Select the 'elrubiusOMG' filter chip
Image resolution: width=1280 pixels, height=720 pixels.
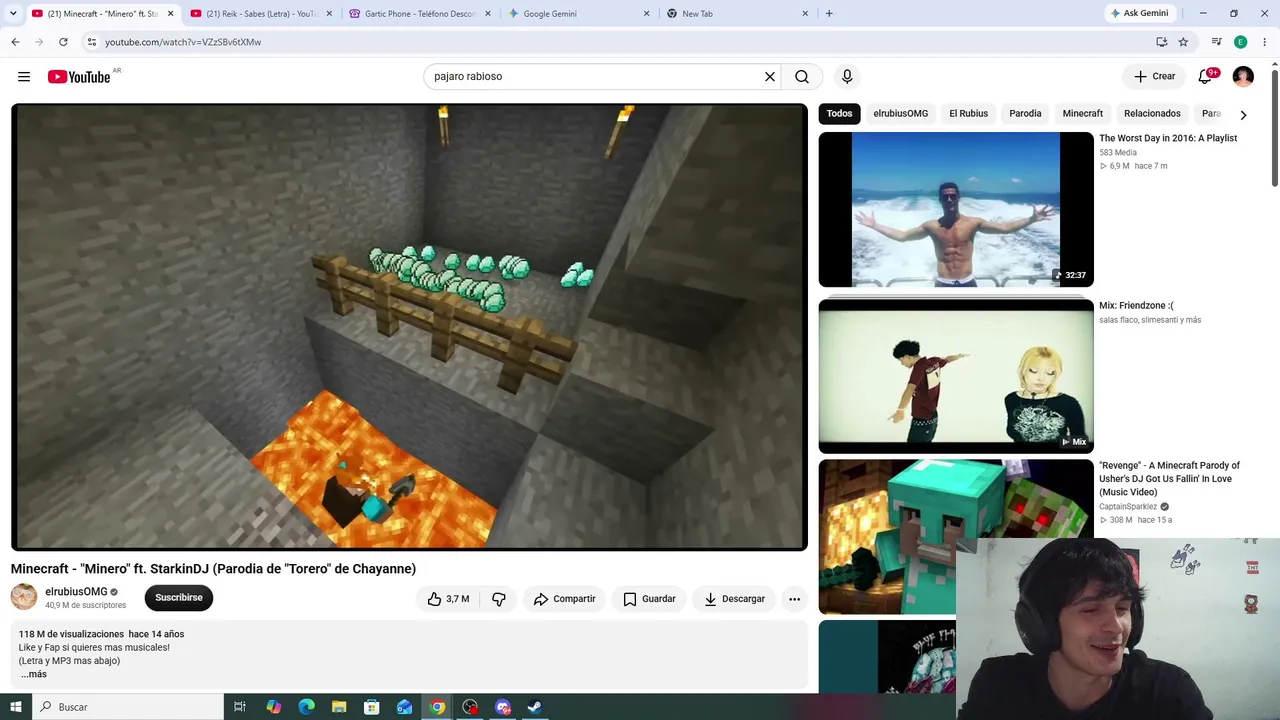pyautogui.click(x=900, y=114)
